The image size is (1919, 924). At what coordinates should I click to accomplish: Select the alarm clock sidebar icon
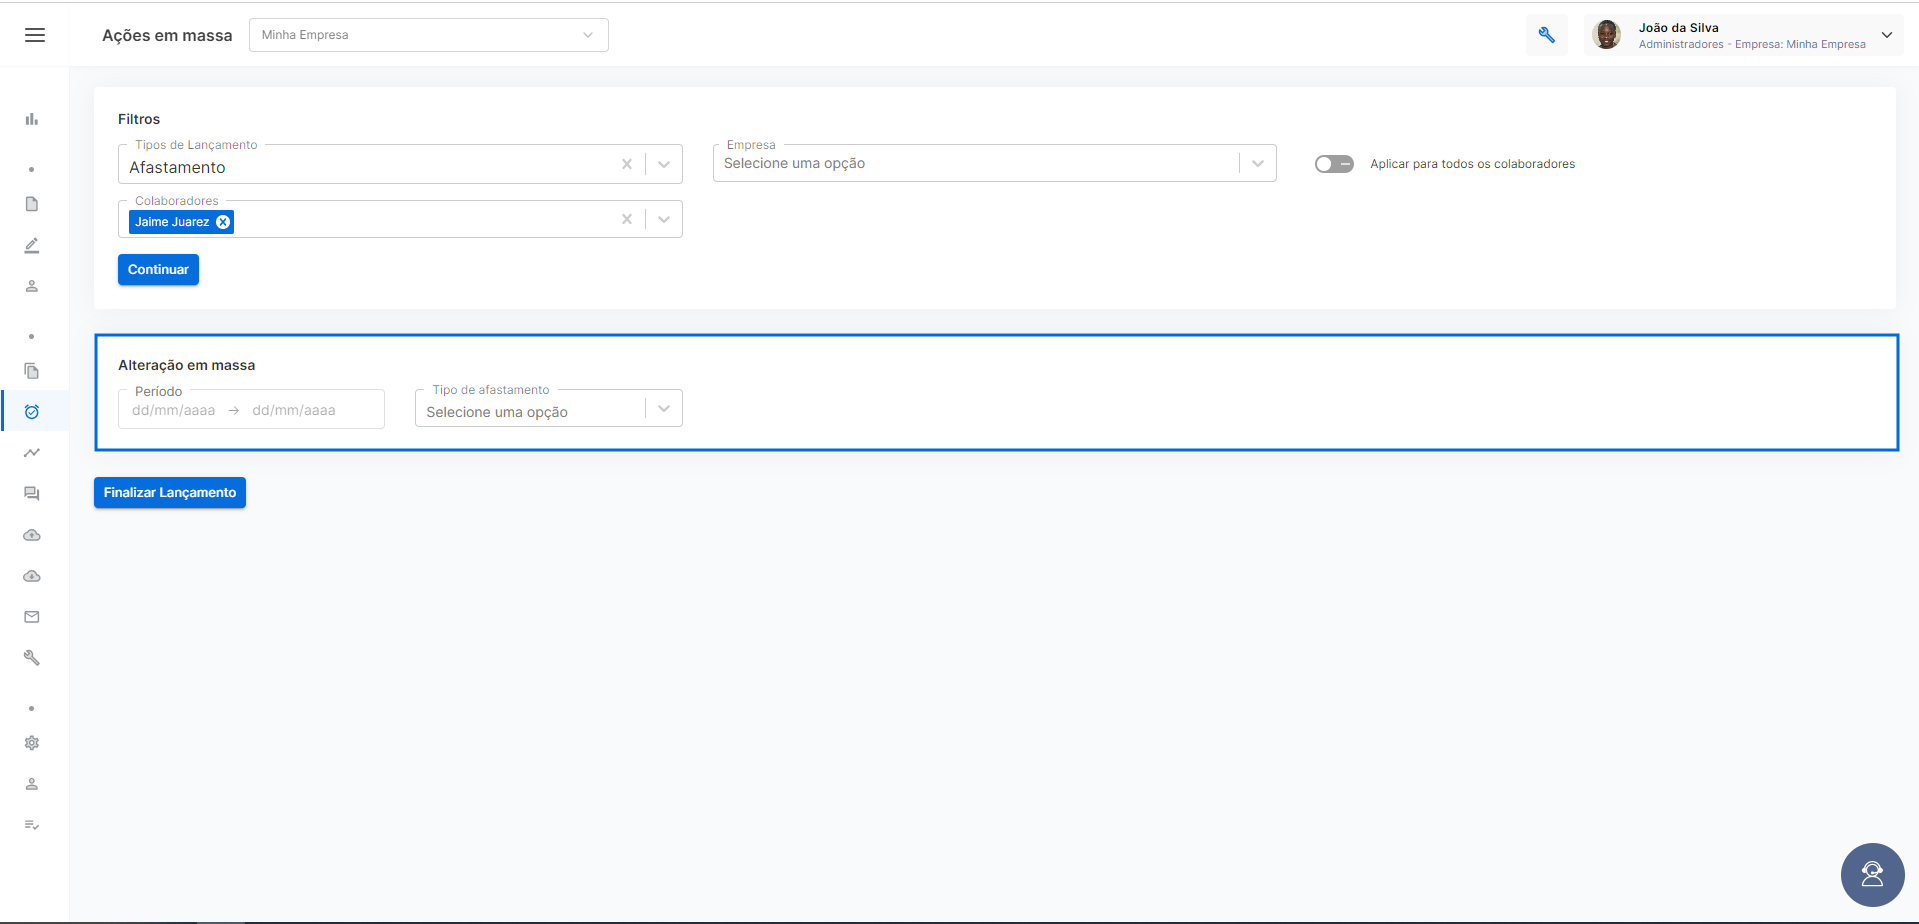pos(32,411)
